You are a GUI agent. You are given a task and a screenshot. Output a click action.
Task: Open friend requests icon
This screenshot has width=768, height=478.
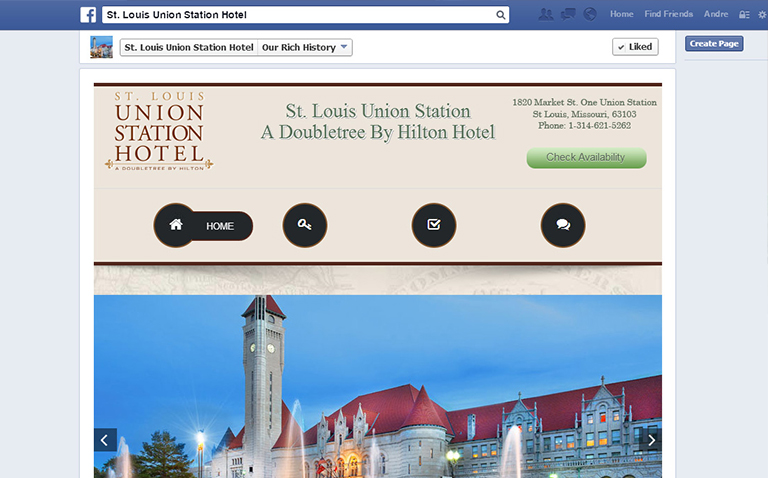546,14
